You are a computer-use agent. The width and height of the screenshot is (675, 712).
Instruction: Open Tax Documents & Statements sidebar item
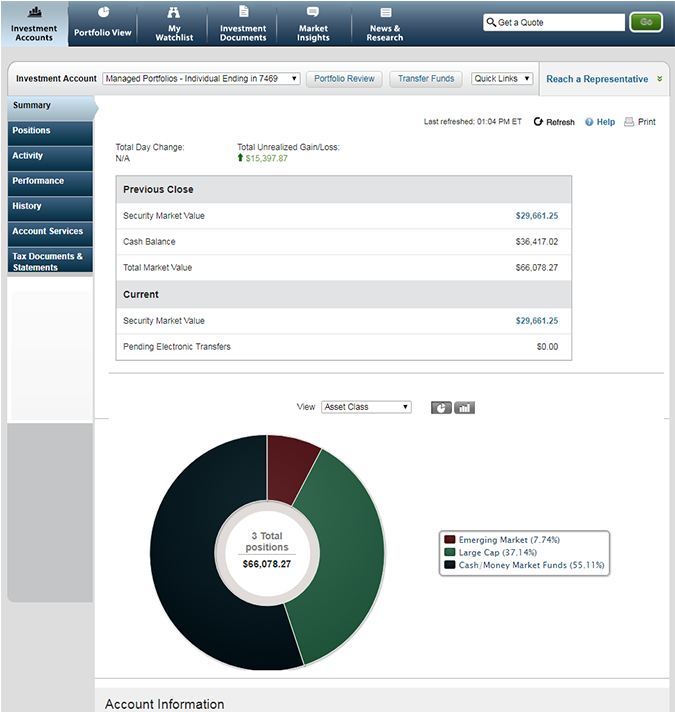(49, 262)
